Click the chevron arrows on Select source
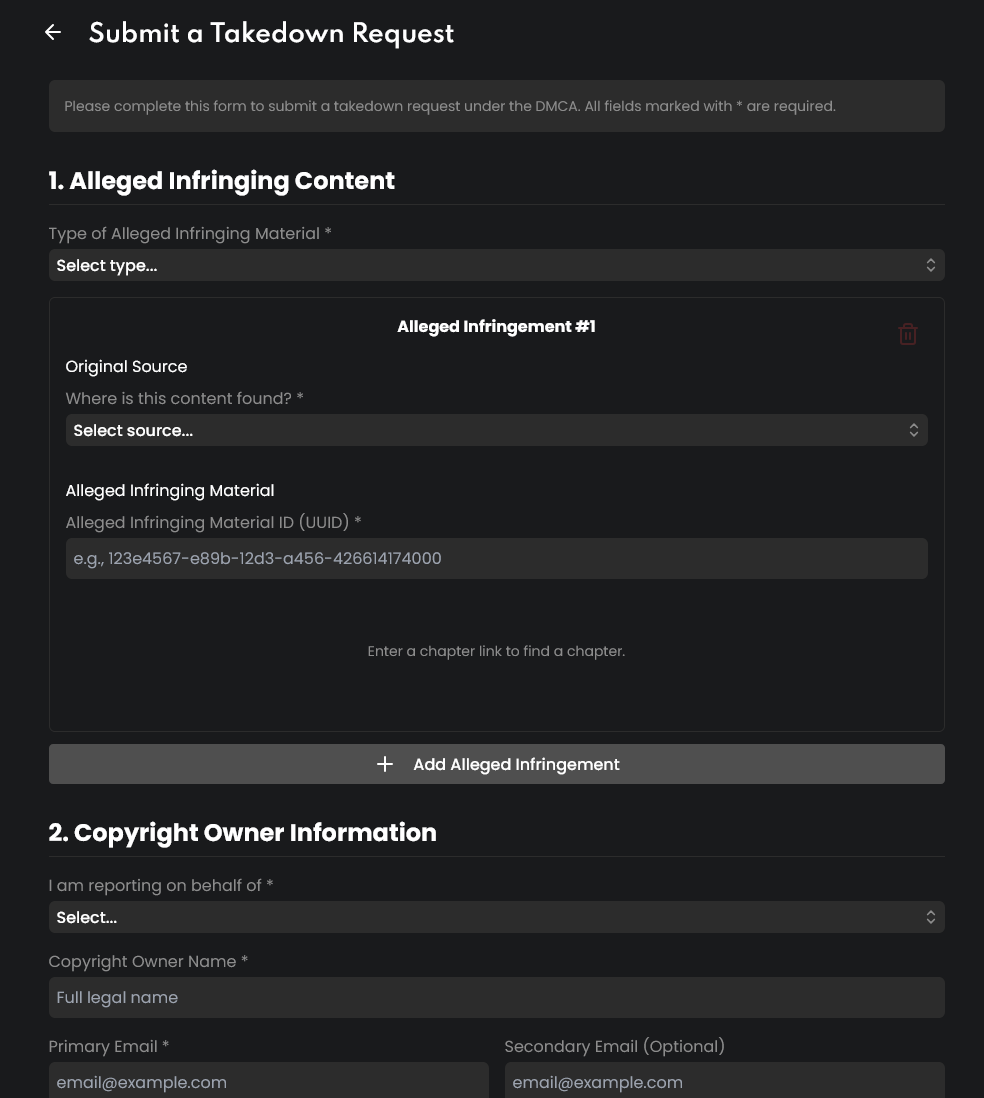 (913, 430)
